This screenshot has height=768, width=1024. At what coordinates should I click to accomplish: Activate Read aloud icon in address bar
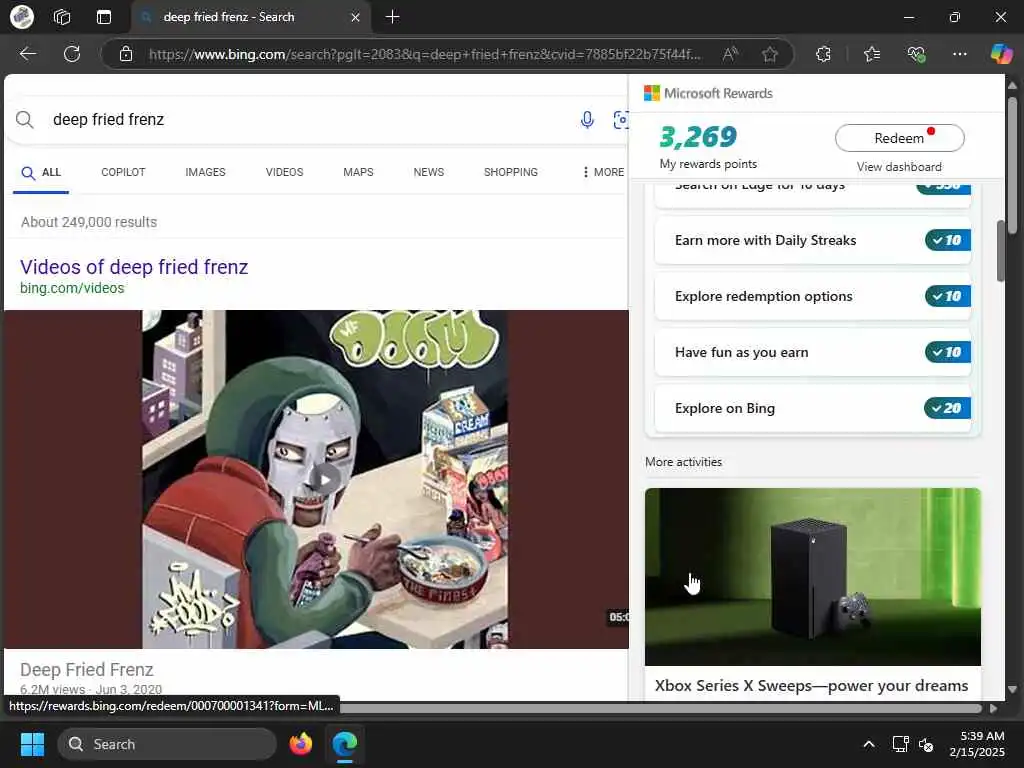point(730,54)
